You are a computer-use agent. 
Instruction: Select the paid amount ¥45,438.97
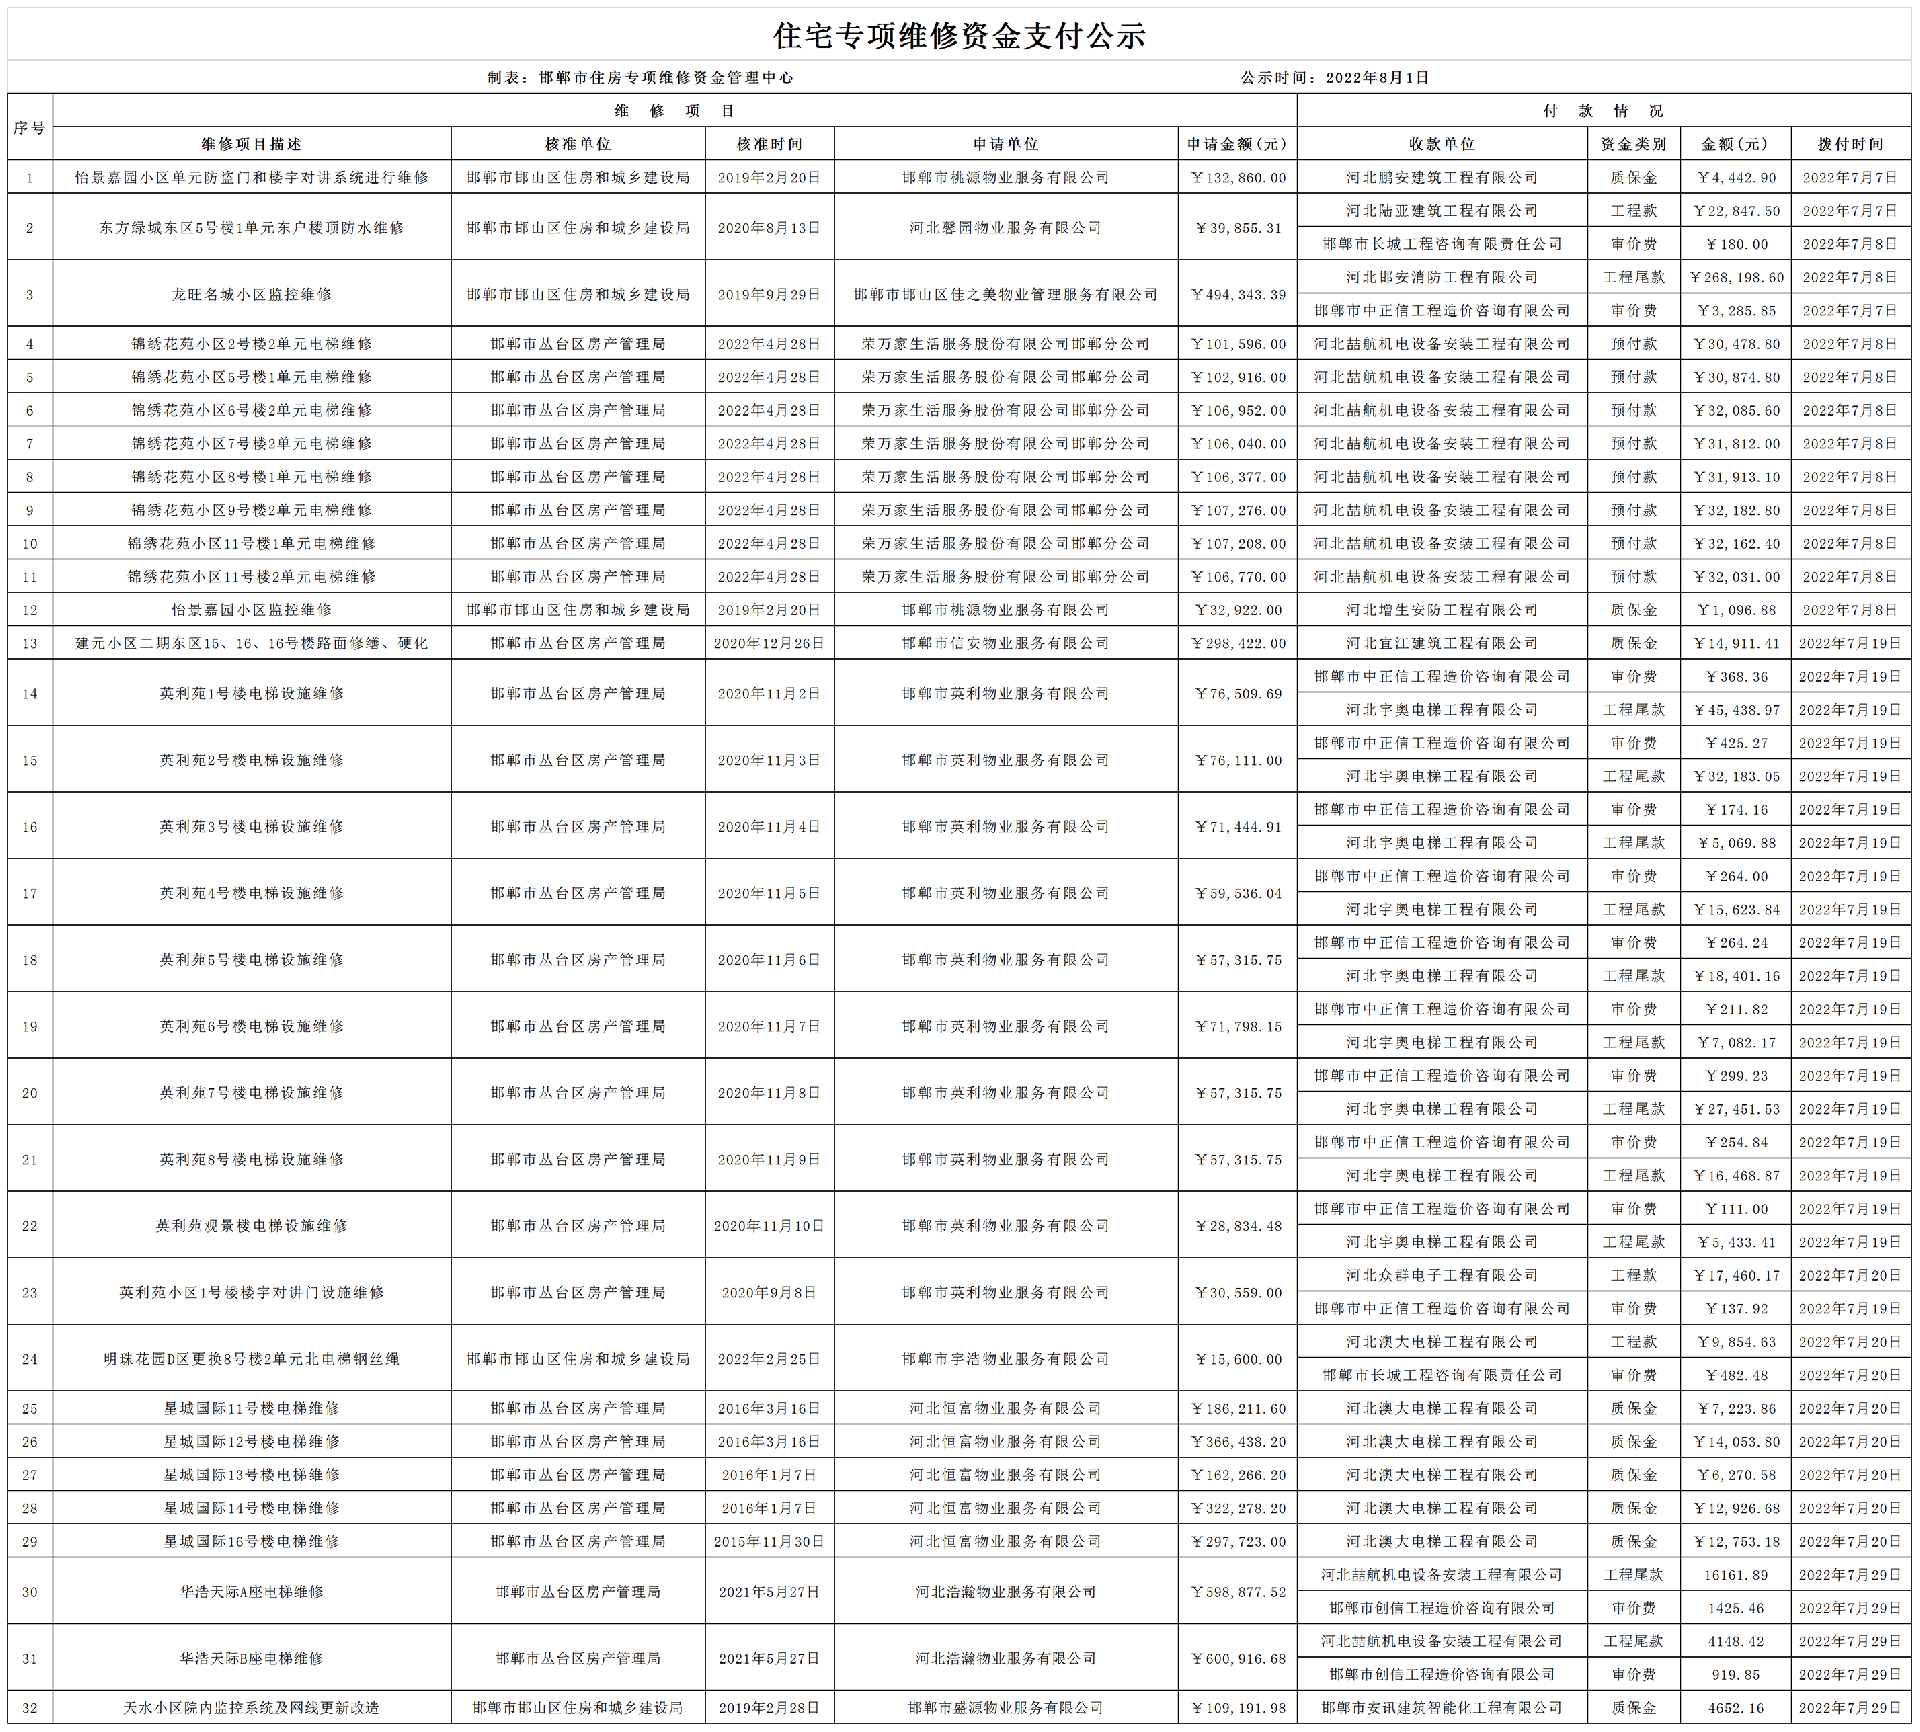(x=1736, y=710)
